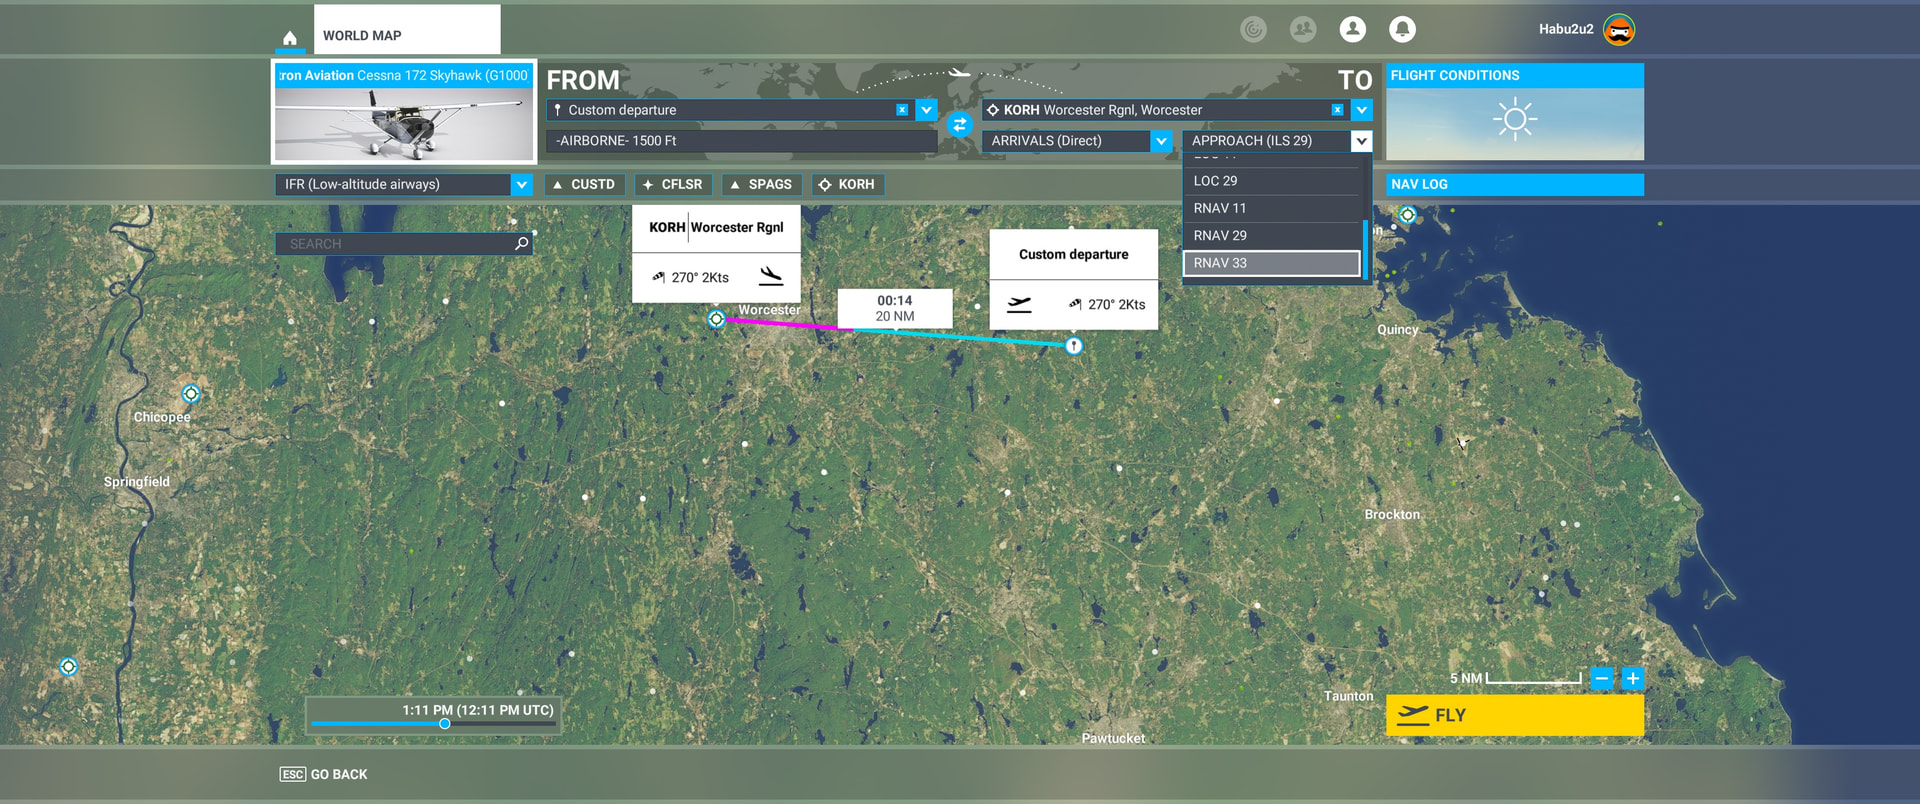Click the Quincy city label
The height and width of the screenshot is (804, 1920).
coord(1397,330)
